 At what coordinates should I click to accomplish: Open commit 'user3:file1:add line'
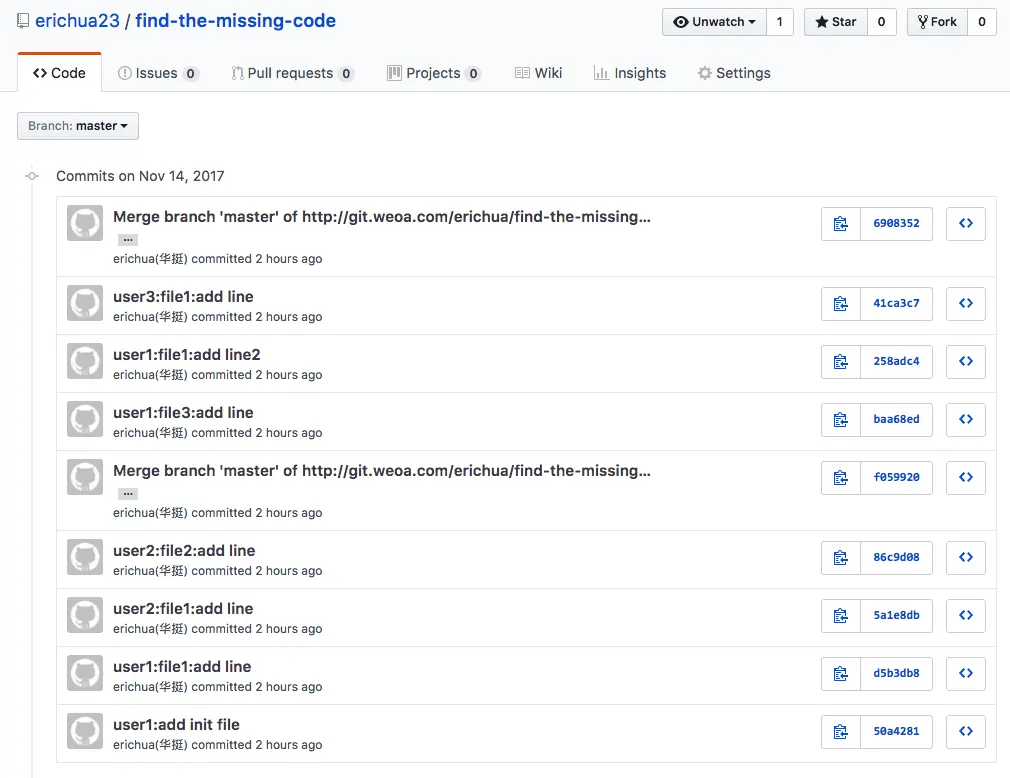point(184,297)
